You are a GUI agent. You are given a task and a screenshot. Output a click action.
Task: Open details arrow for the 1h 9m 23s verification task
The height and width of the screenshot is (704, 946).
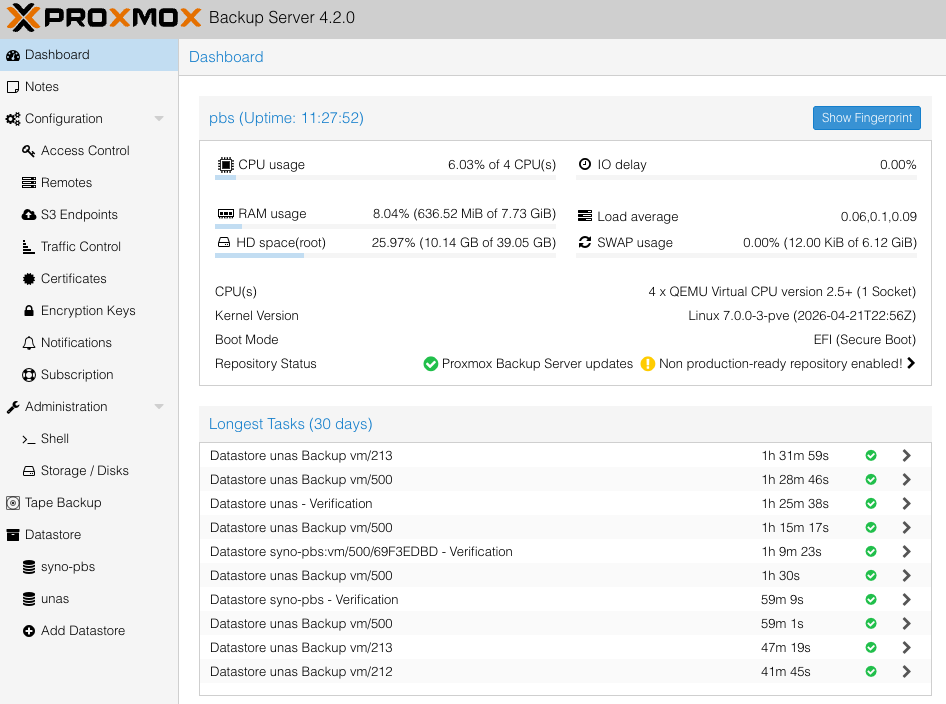[x=906, y=551]
